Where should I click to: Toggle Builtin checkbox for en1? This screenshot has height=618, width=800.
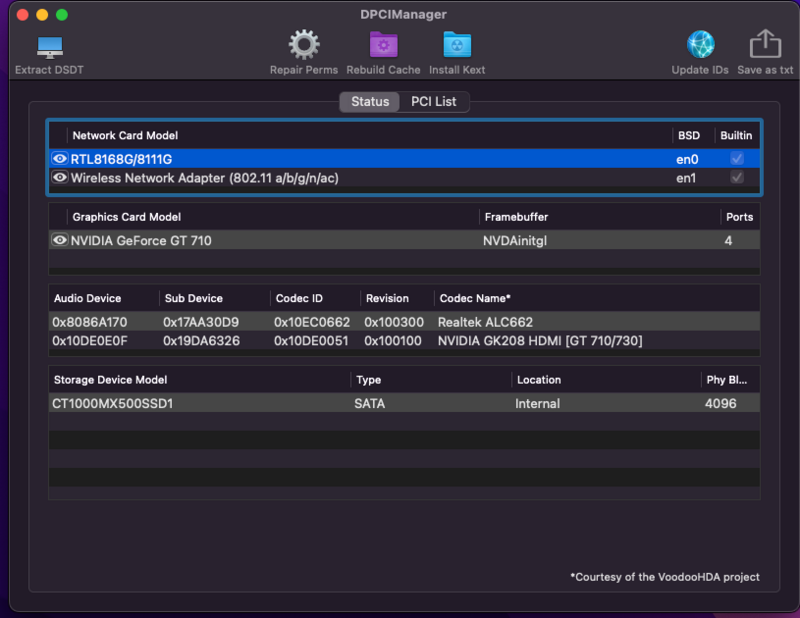click(x=737, y=178)
